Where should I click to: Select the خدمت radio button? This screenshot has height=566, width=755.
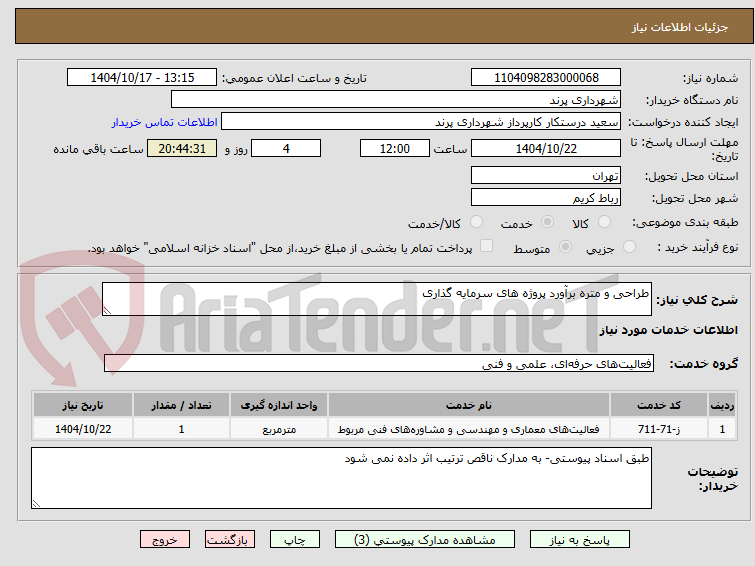pyautogui.click(x=547, y=222)
